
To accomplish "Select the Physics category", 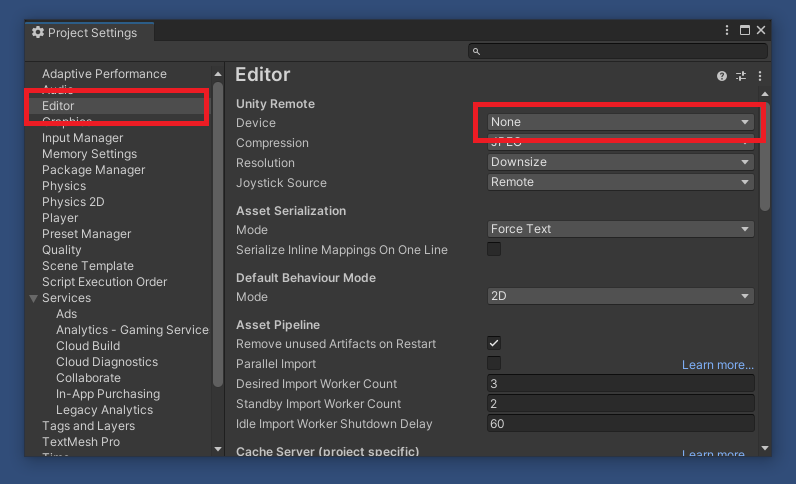I will tap(64, 186).
